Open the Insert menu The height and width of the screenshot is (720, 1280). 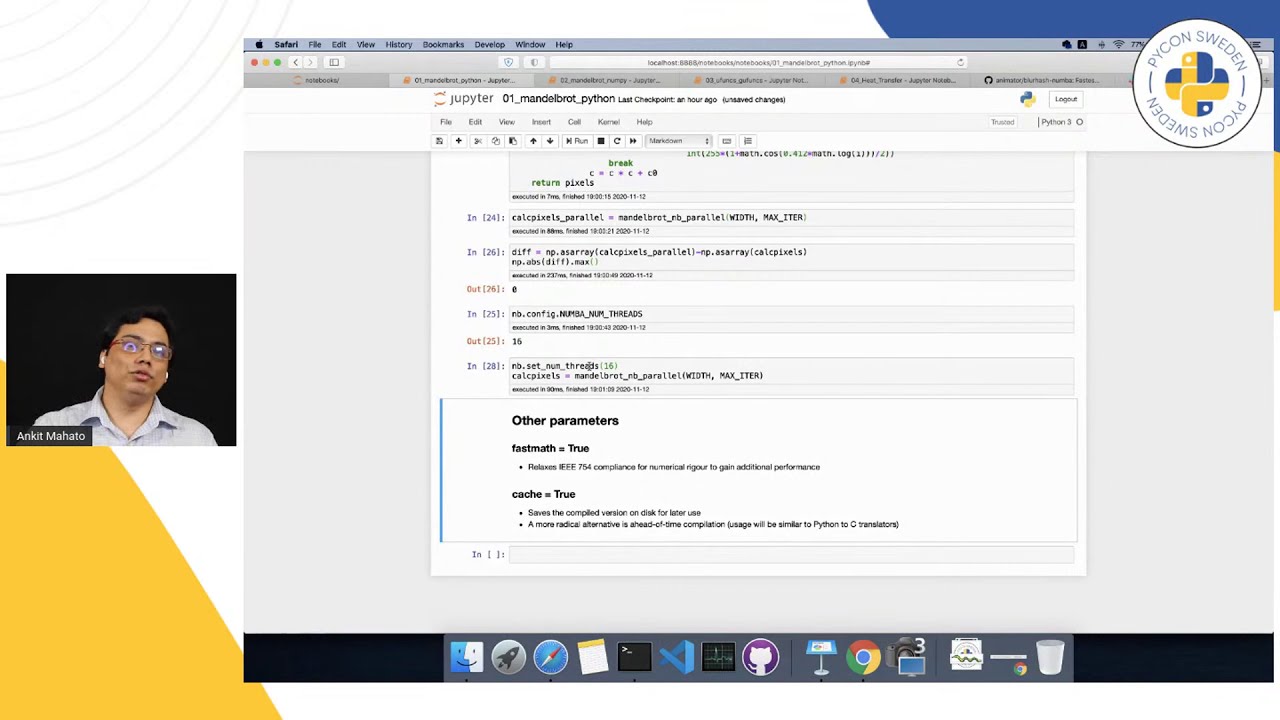click(x=541, y=122)
